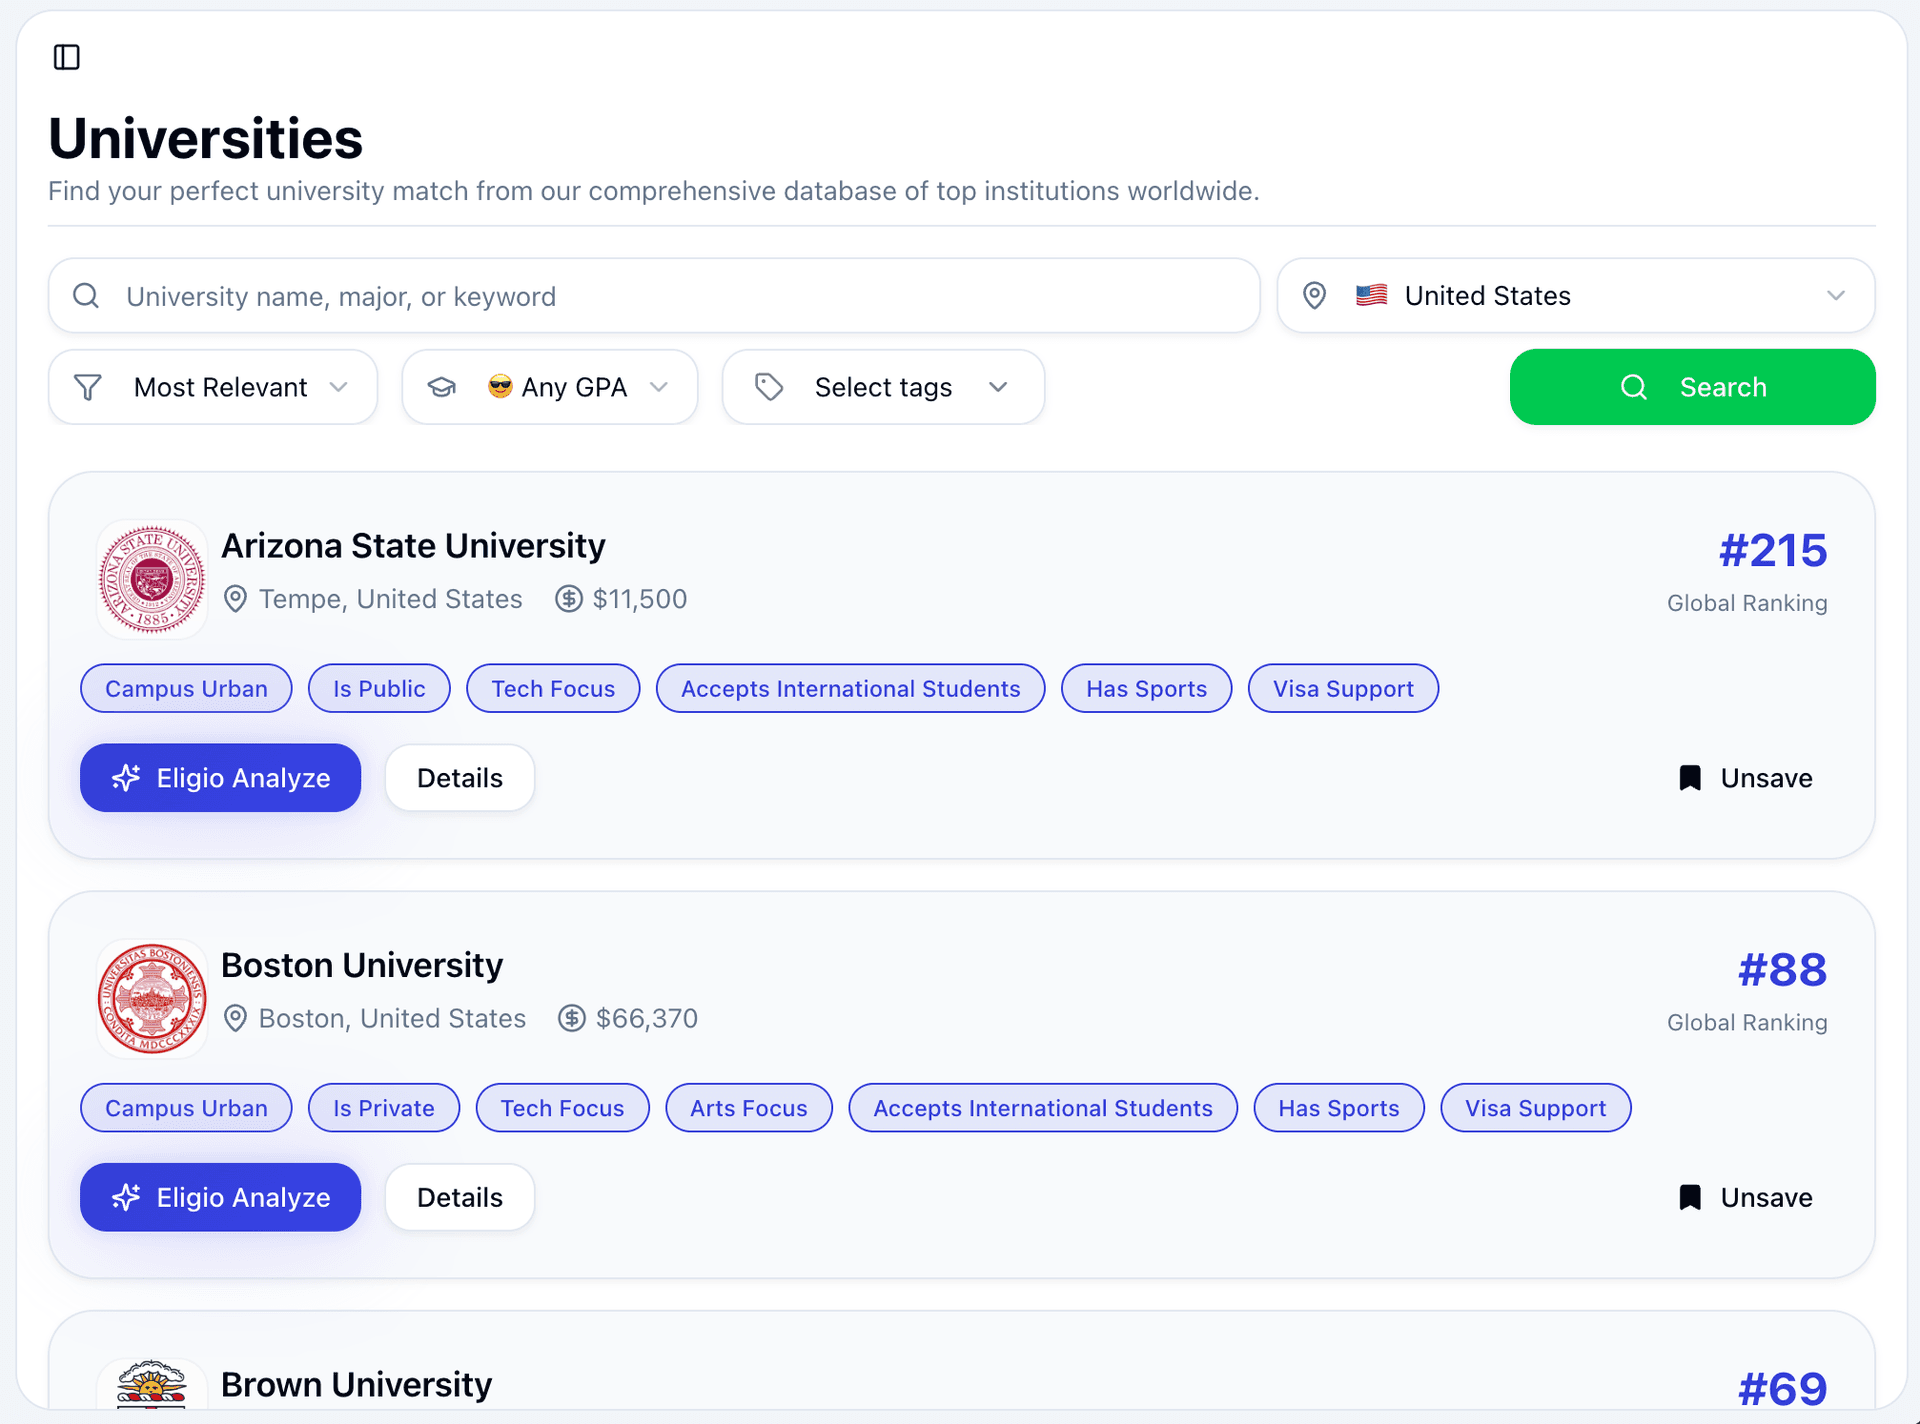Click the Tempe, United States location text

pyautogui.click(x=391, y=599)
